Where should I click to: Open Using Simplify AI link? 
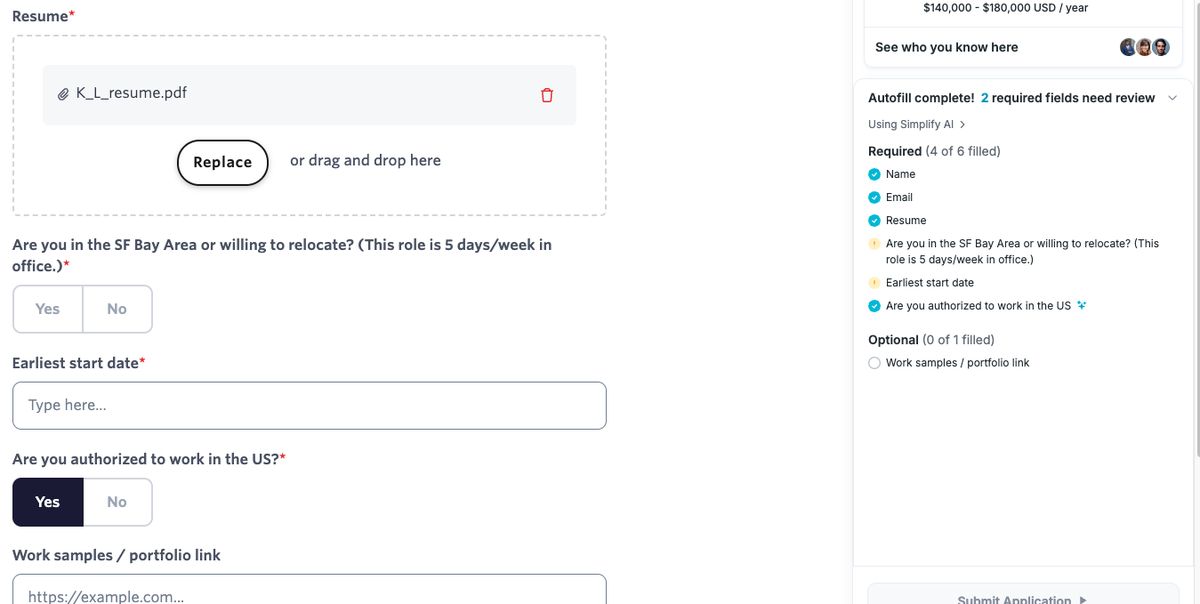coord(916,124)
